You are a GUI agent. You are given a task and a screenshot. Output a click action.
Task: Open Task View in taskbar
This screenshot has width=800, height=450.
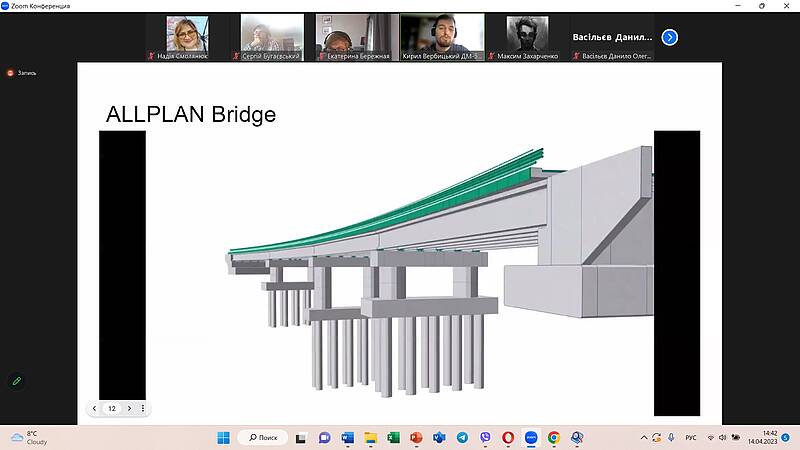coord(301,438)
